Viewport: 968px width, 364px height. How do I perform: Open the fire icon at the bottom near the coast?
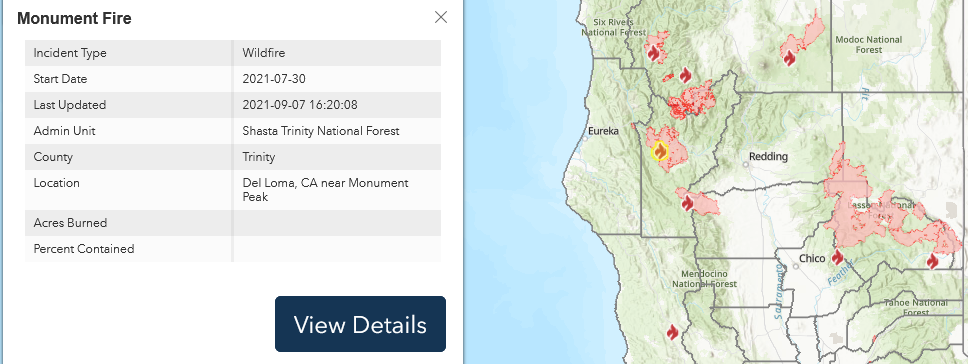point(672,332)
